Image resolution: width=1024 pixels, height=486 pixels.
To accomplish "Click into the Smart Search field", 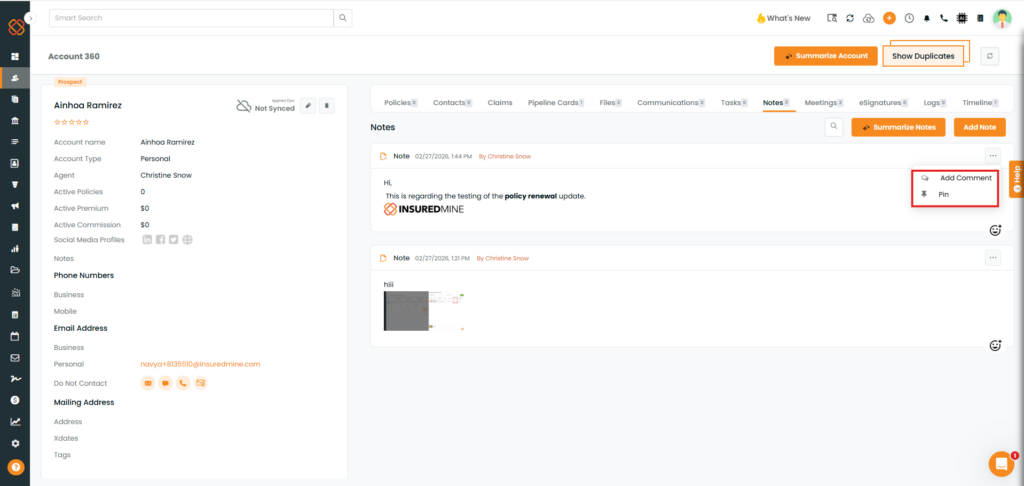I will click(190, 18).
